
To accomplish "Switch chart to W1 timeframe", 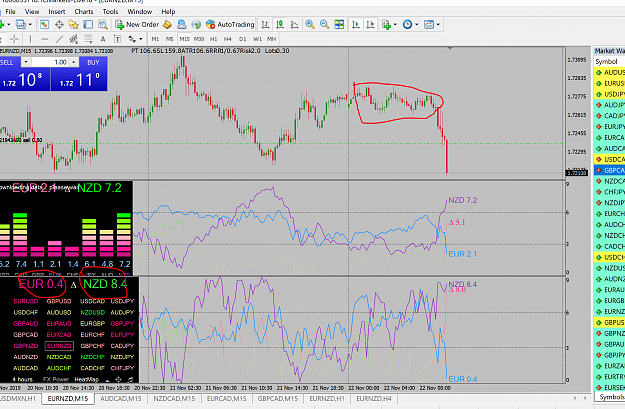I will point(257,39).
